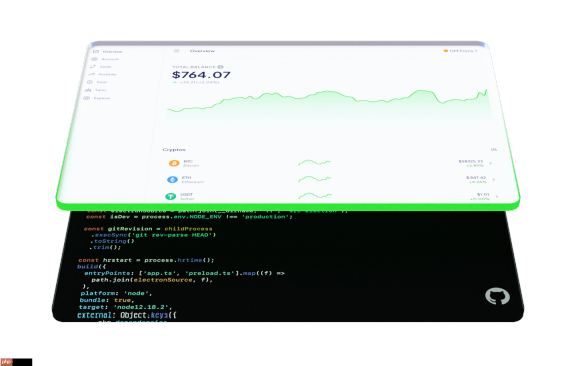Select the Portfolio sidebar entry

pyautogui.click(x=107, y=75)
